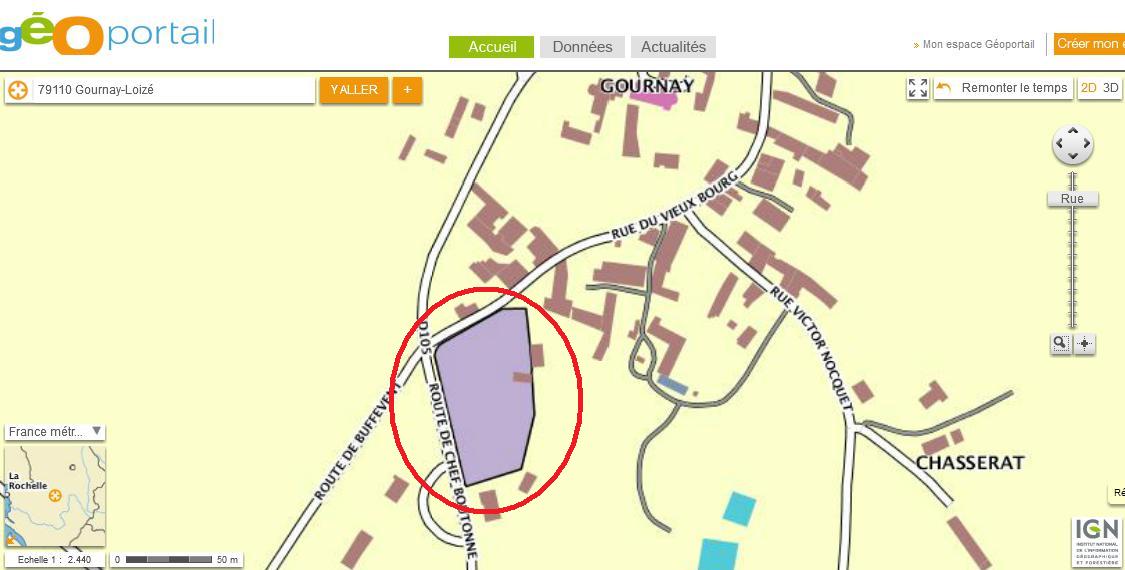Click the Y ALLER search button

coord(354,90)
